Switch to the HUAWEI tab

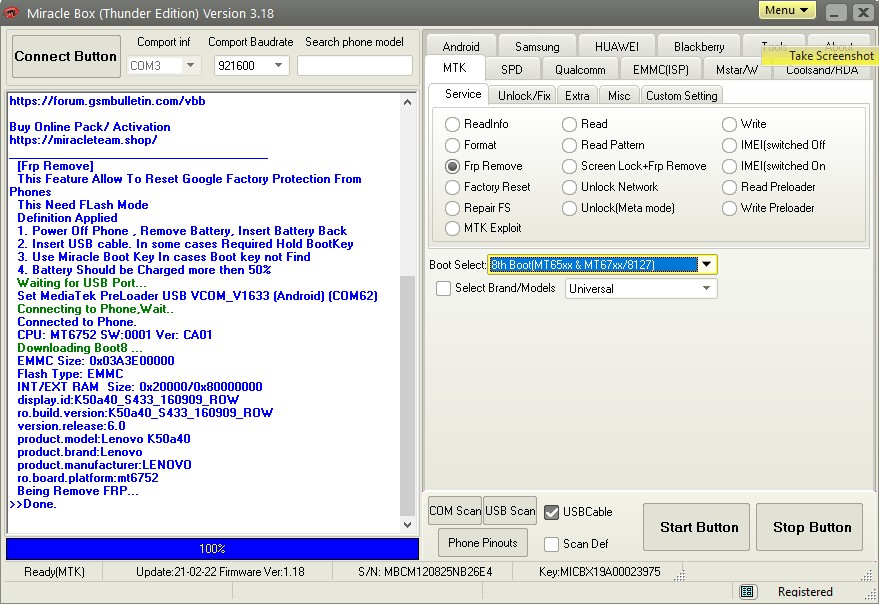617,47
